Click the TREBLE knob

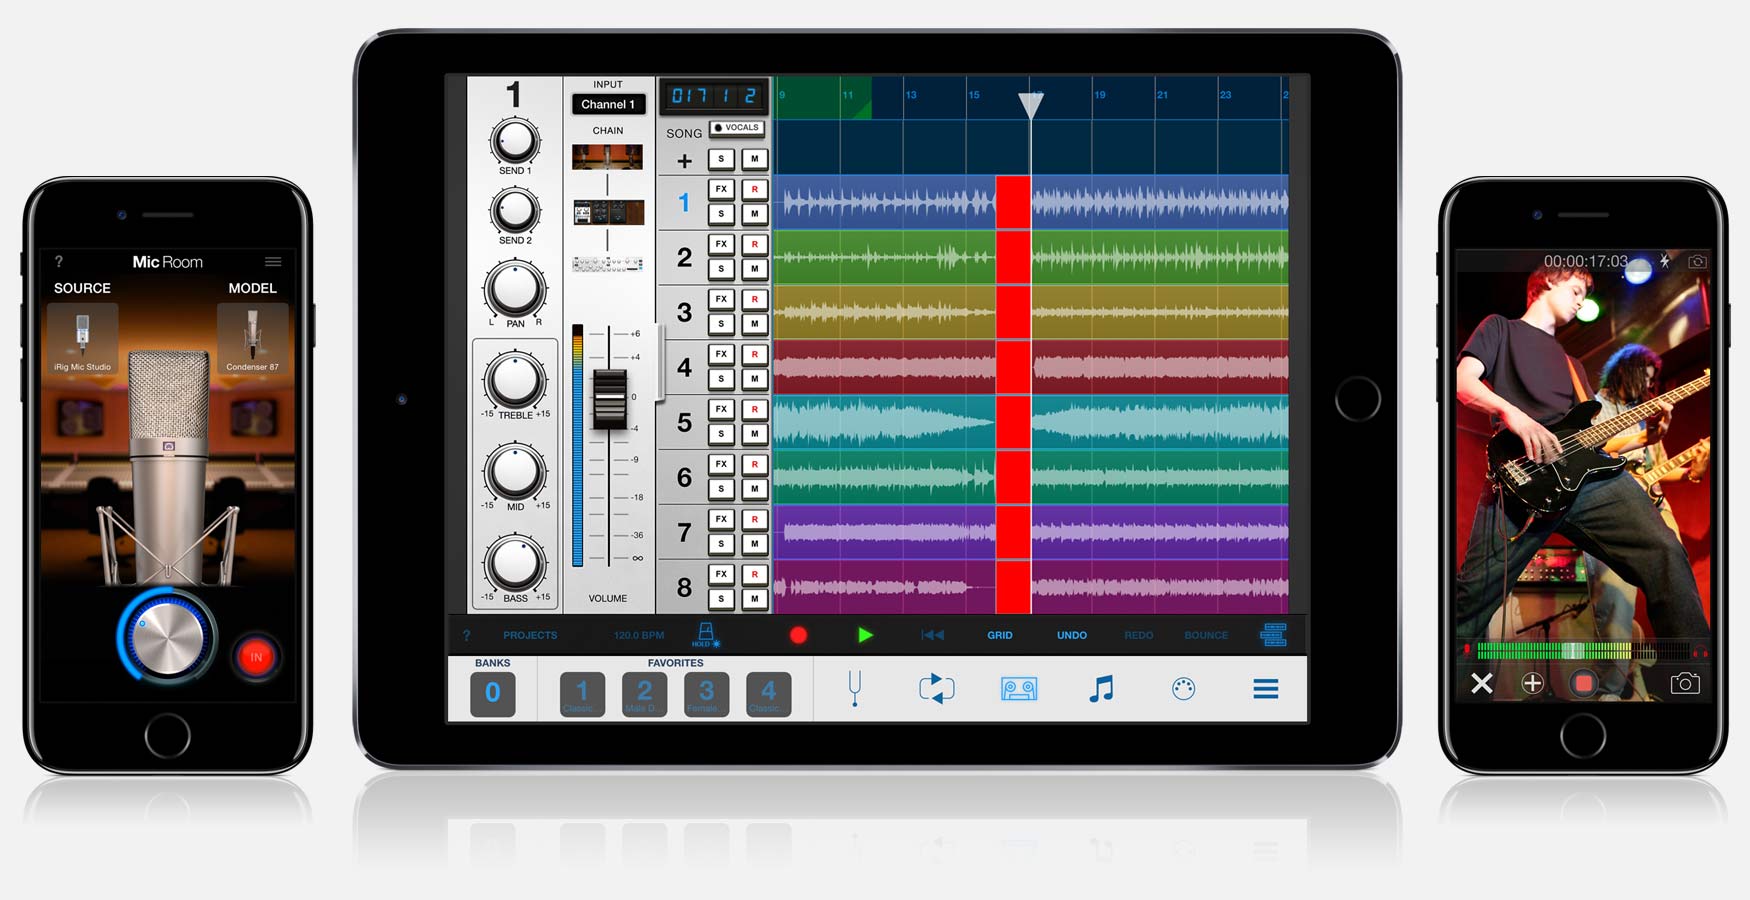coord(514,380)
